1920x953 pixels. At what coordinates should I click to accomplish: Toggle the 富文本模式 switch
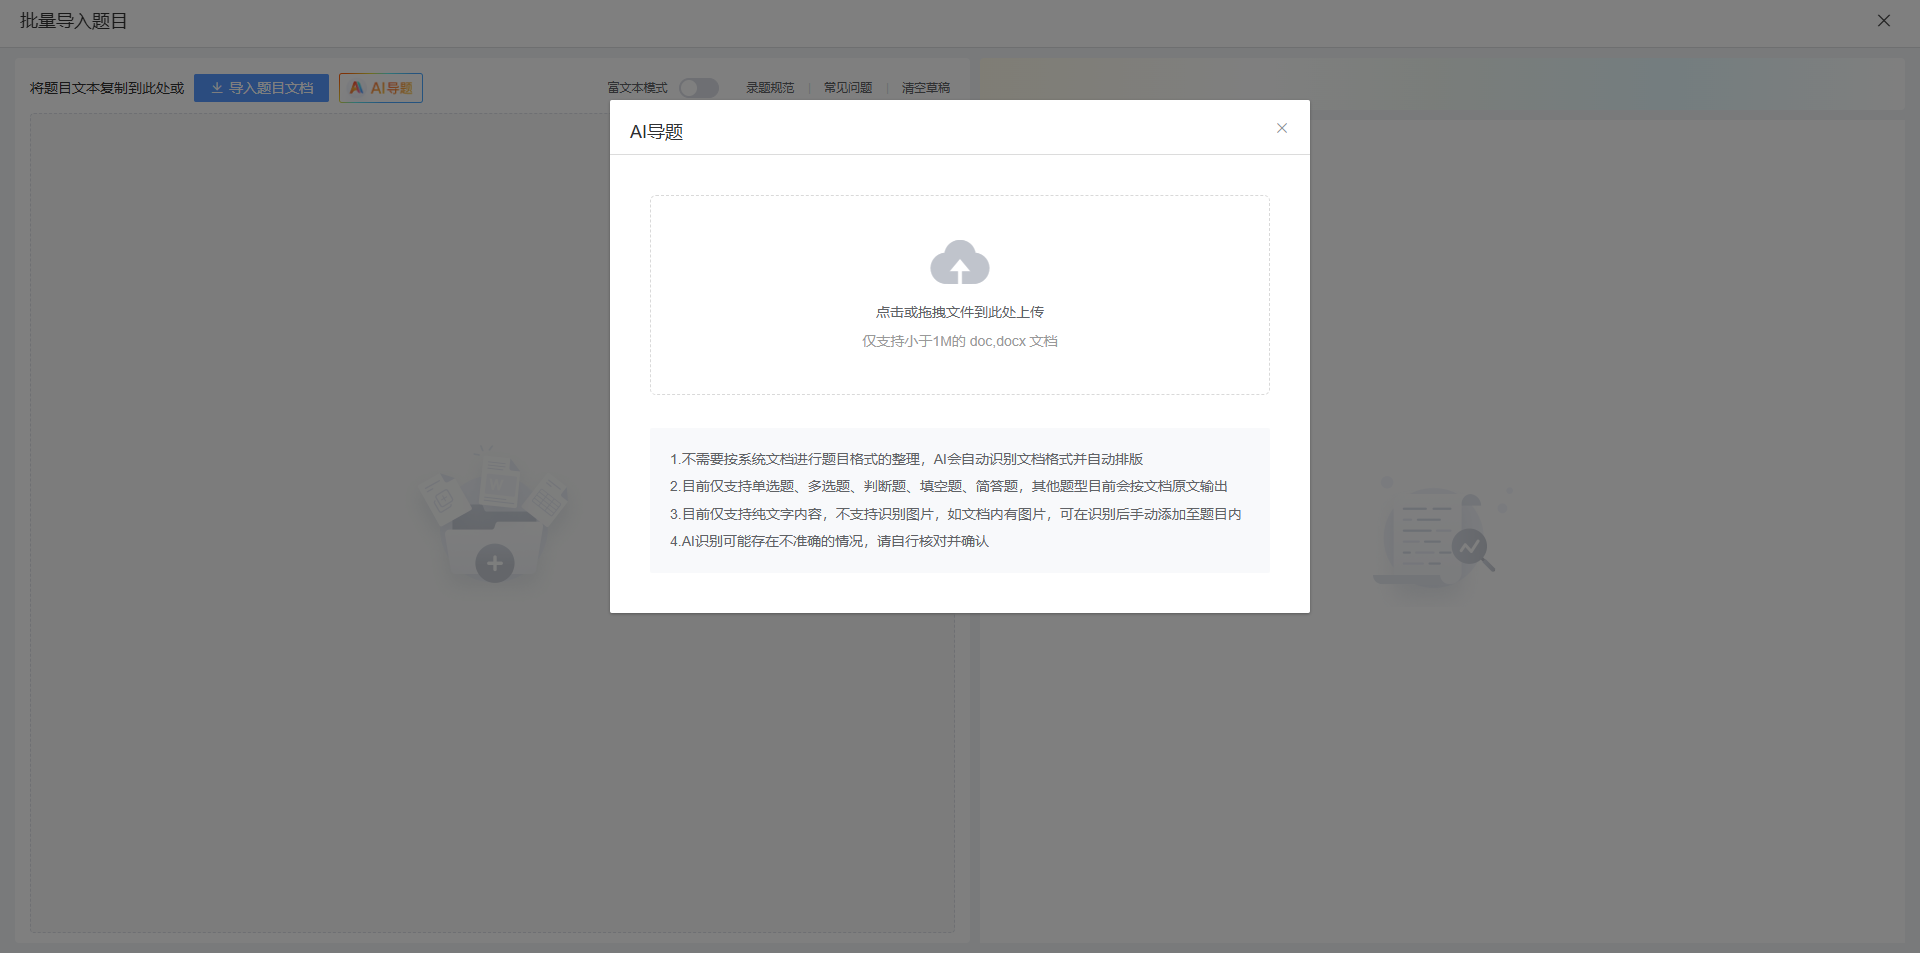(698, 88)
